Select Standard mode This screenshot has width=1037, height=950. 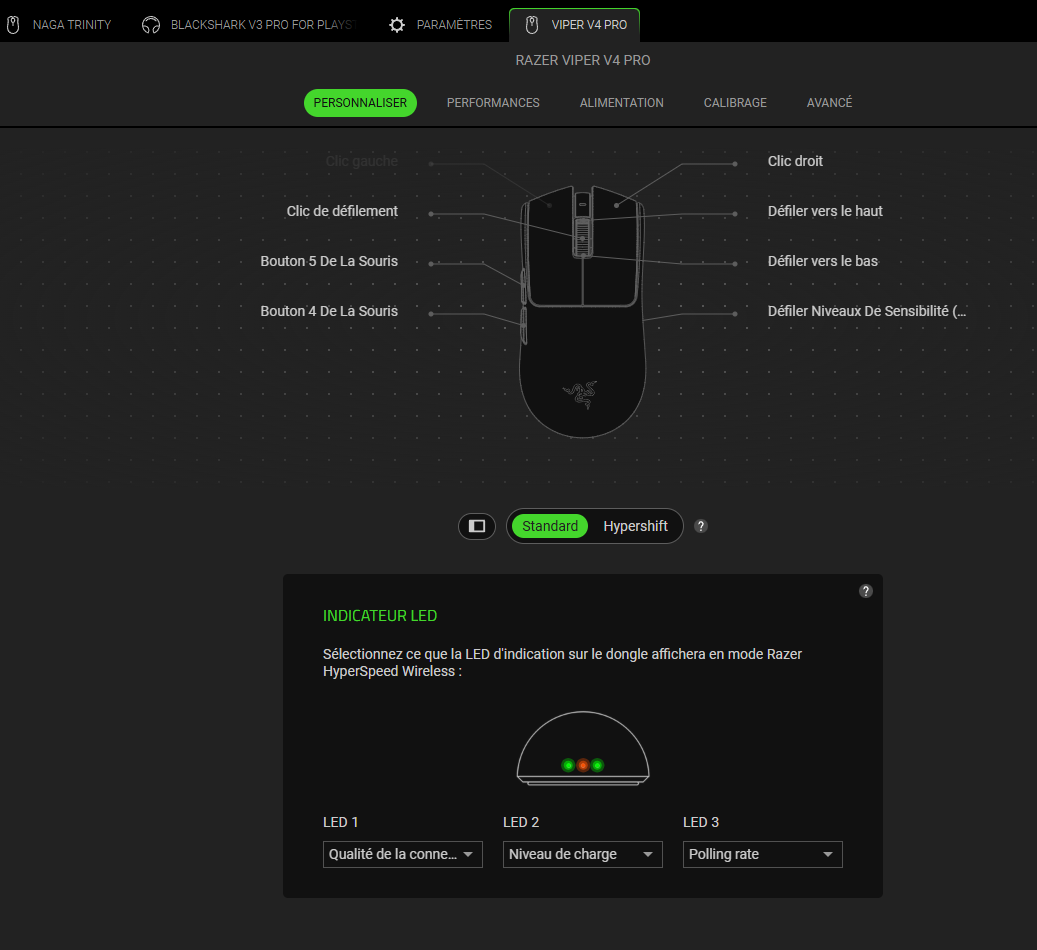pos(550,526)
